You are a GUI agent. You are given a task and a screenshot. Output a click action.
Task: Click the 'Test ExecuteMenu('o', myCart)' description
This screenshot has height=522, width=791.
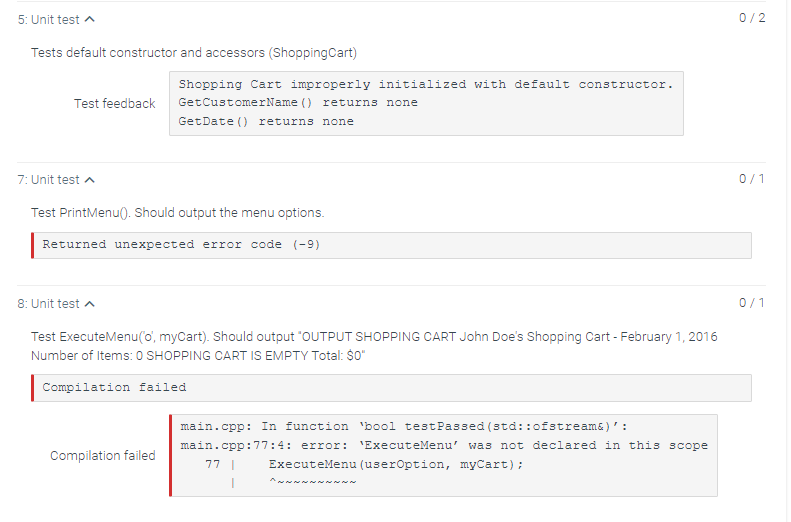(374, 337)
